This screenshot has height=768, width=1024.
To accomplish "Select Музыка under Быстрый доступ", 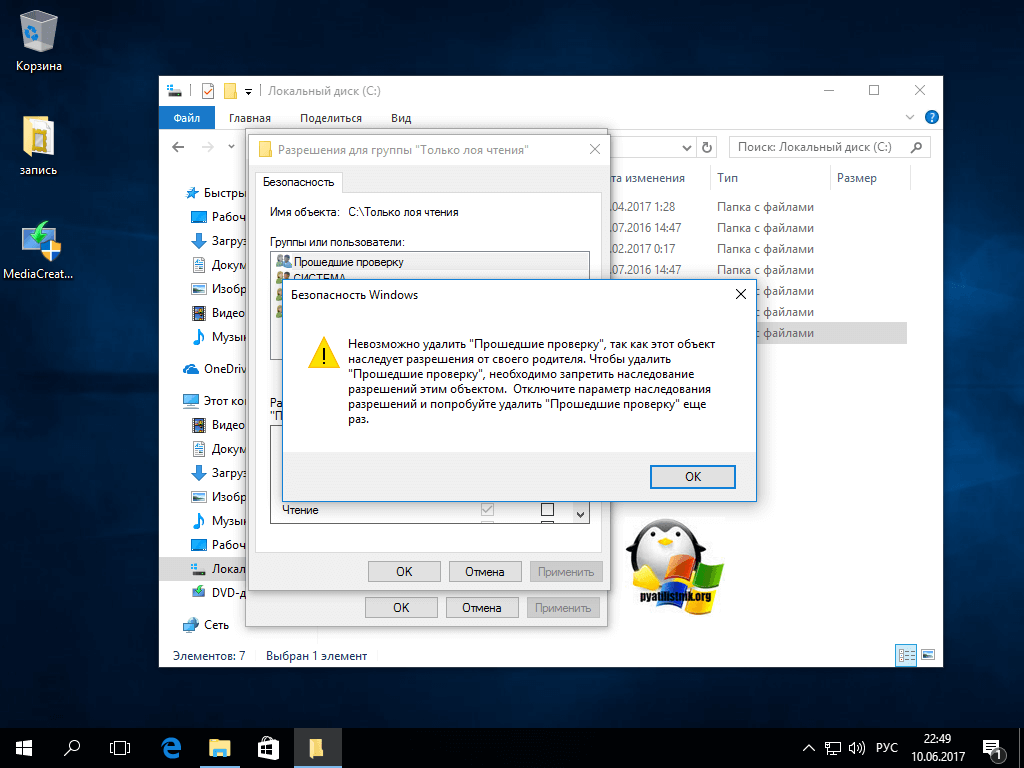I will tap(218, 337).
